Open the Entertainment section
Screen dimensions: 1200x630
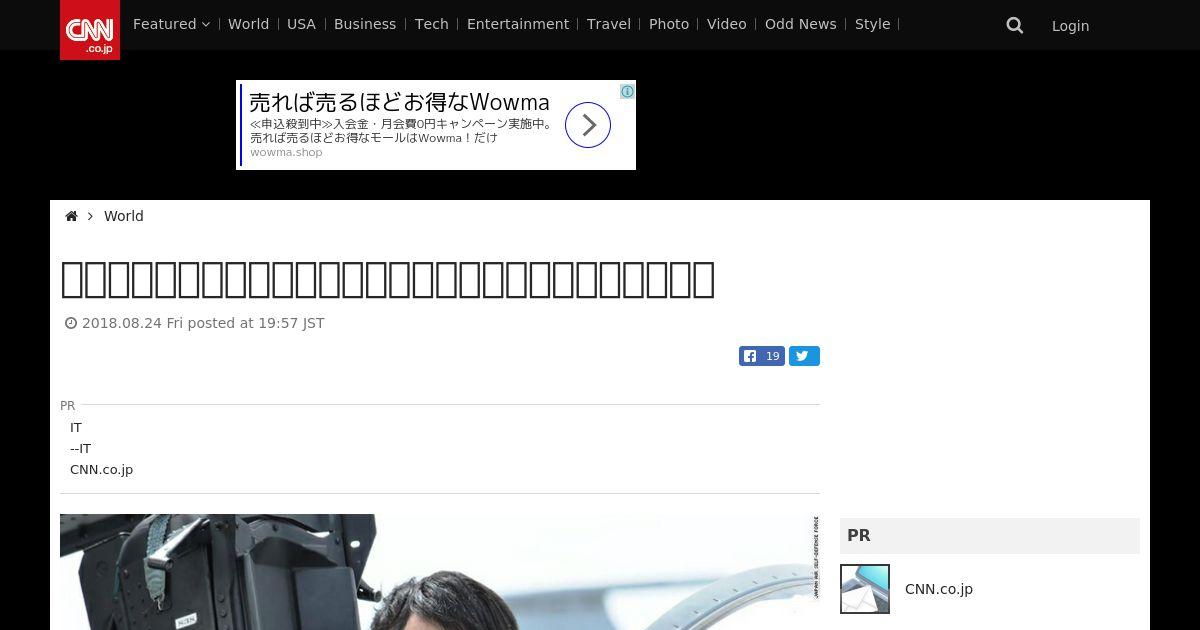click(x=518, y=24)
